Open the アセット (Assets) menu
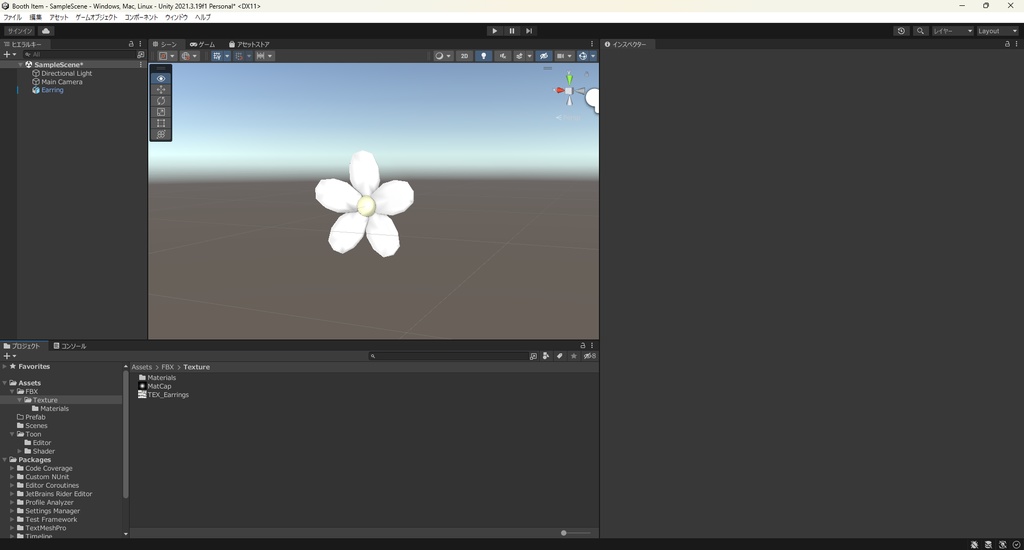 (x=58, y=17)
